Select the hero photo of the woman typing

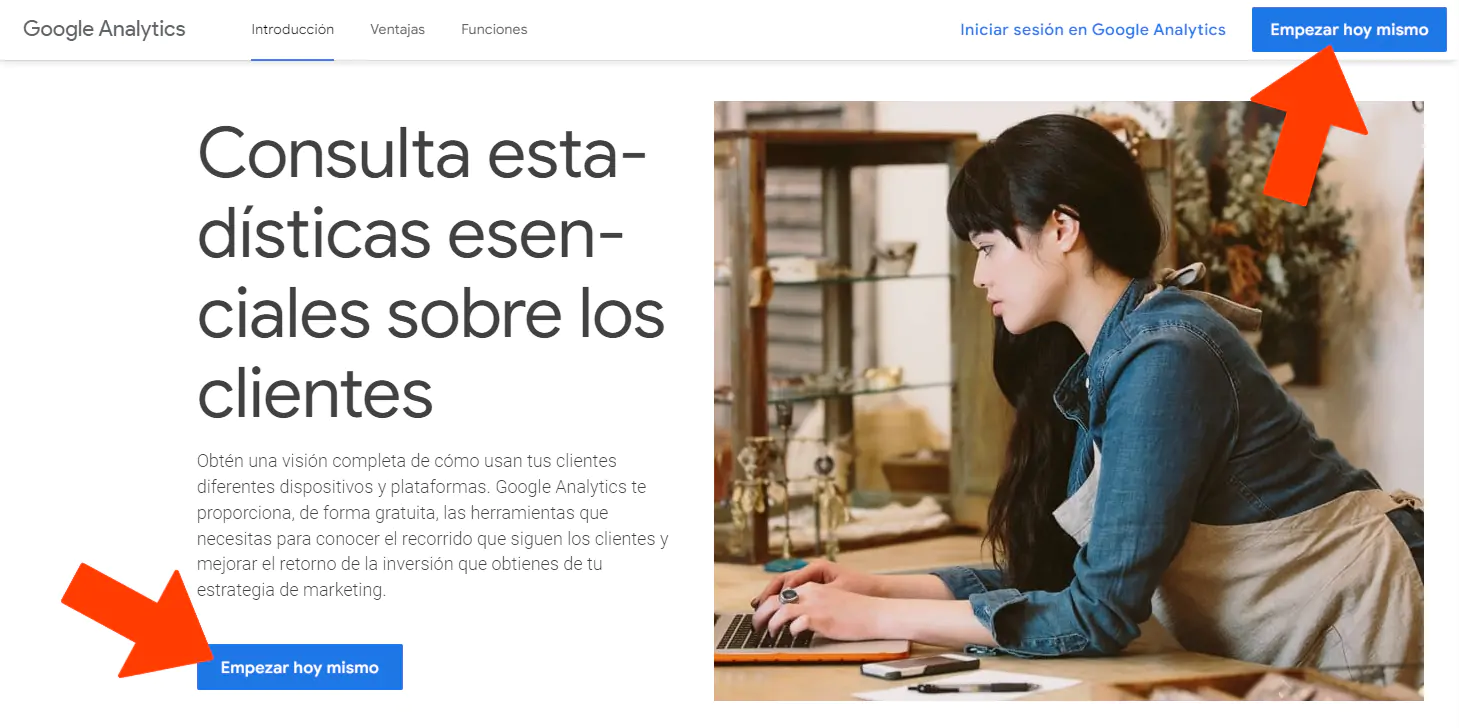point(1068,400)
